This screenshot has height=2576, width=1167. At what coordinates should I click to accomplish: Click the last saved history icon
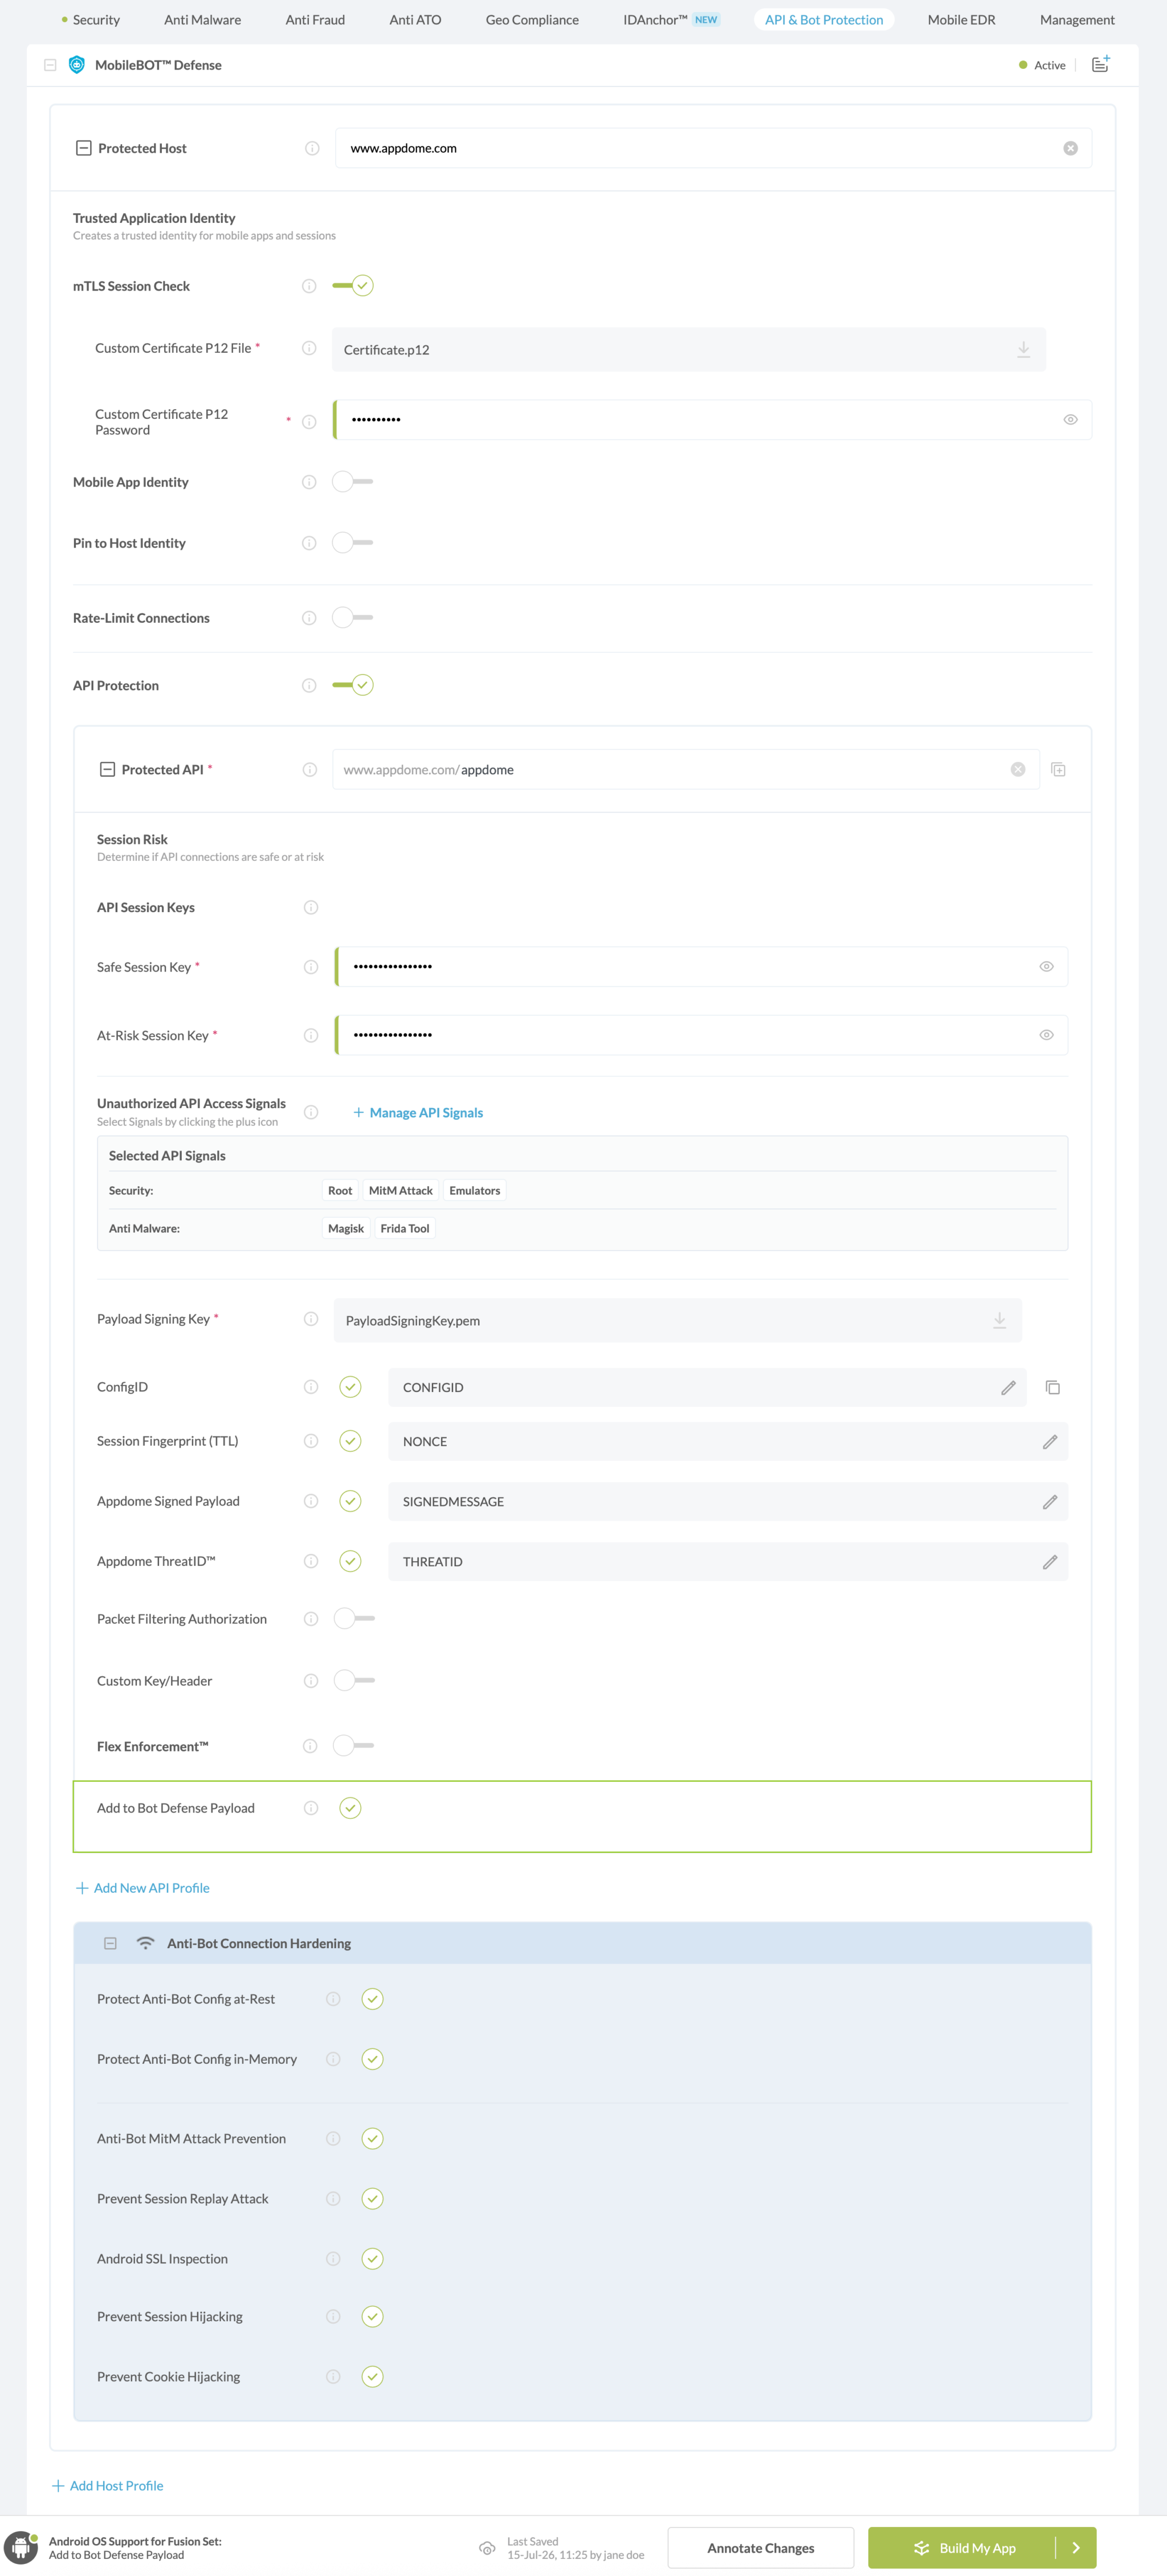tap(487, 2548)
